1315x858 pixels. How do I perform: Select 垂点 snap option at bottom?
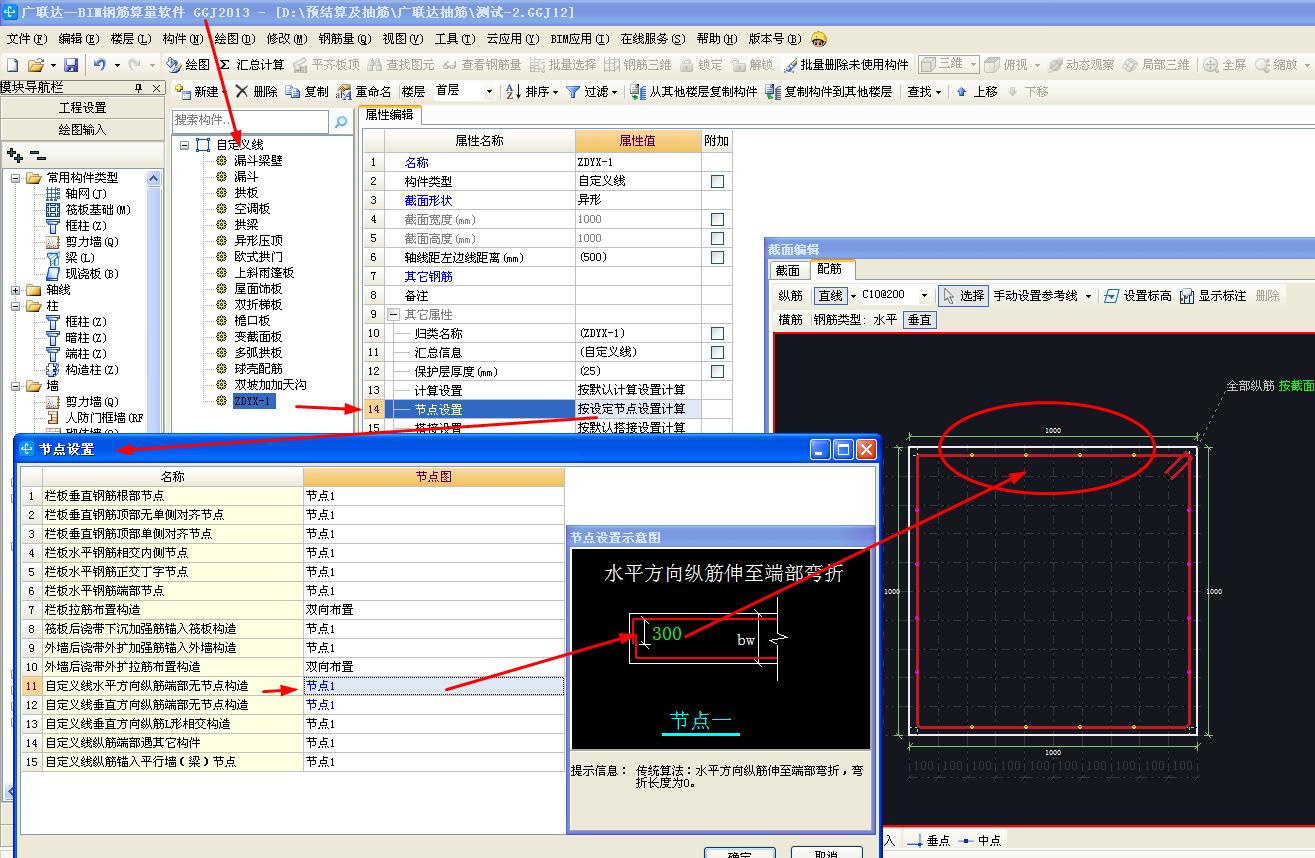[928, 841]
